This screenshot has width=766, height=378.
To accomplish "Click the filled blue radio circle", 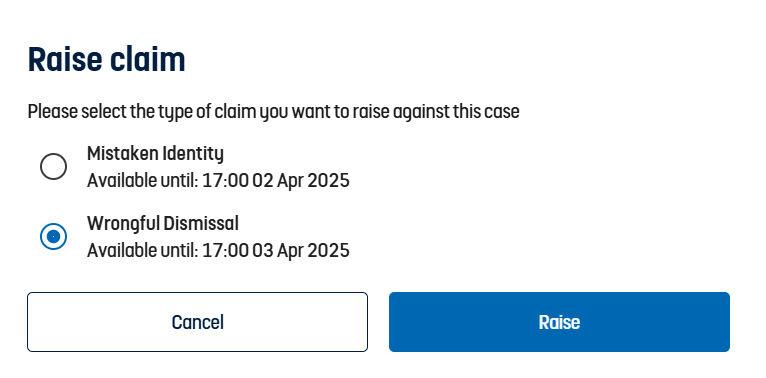I will (53, 236).
